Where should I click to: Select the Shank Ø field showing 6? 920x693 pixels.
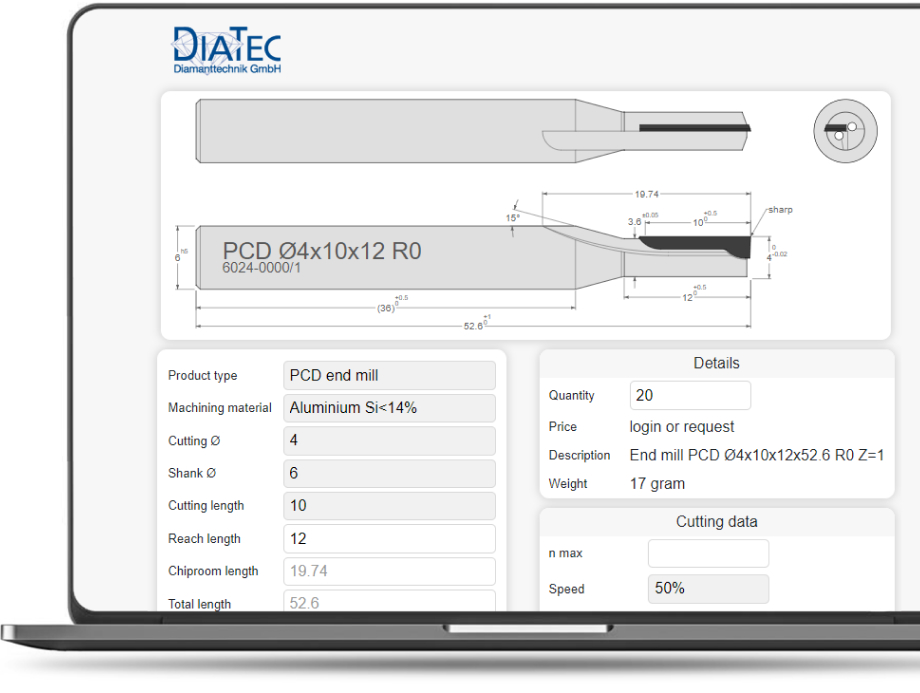[x=389, y=474]
